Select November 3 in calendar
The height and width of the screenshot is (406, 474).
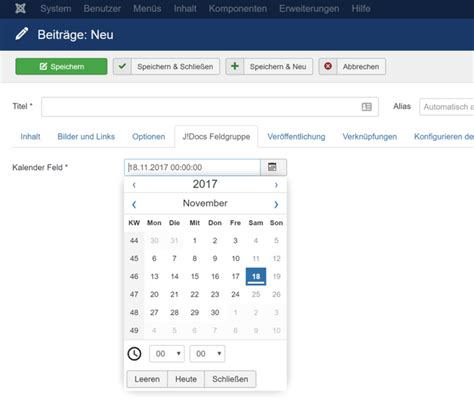point(235,240)
